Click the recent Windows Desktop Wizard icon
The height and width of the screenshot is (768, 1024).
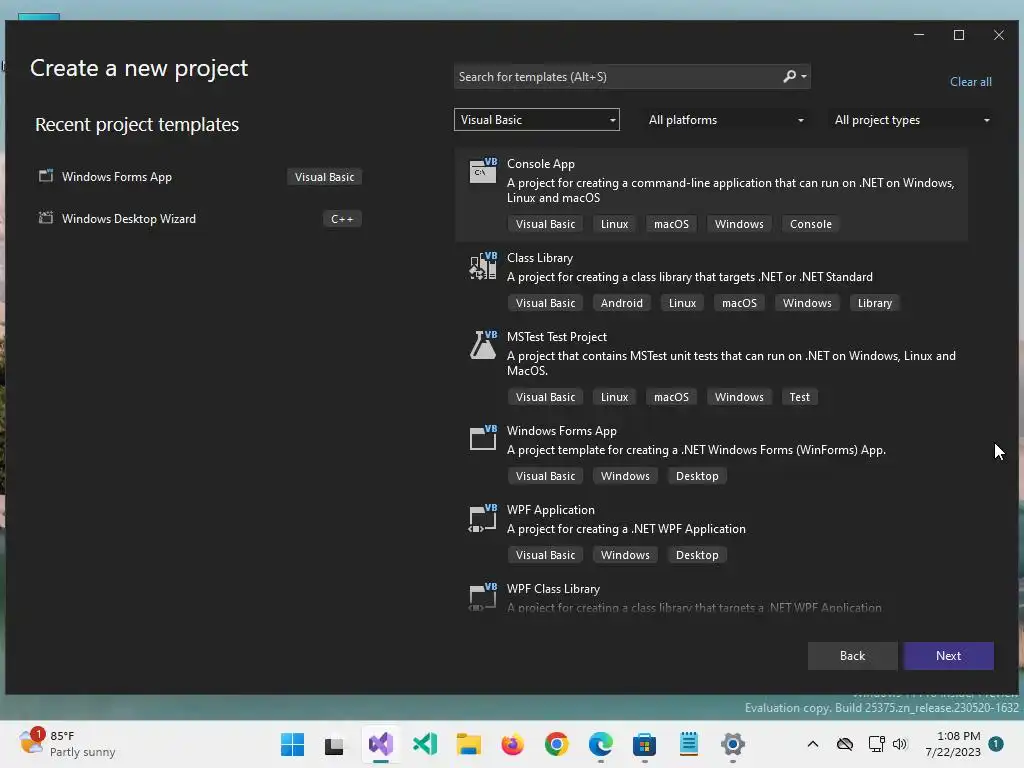[46, 218]
